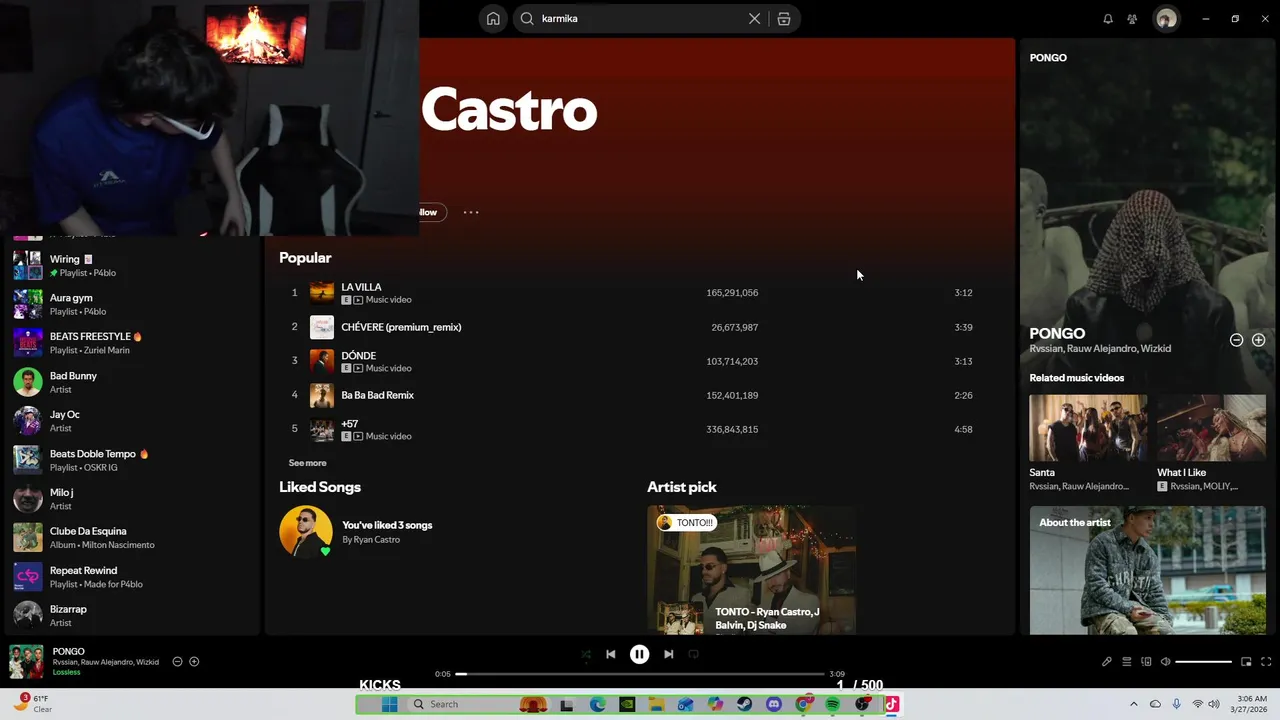Open the profile avatar menu

tap(1166, 18)
